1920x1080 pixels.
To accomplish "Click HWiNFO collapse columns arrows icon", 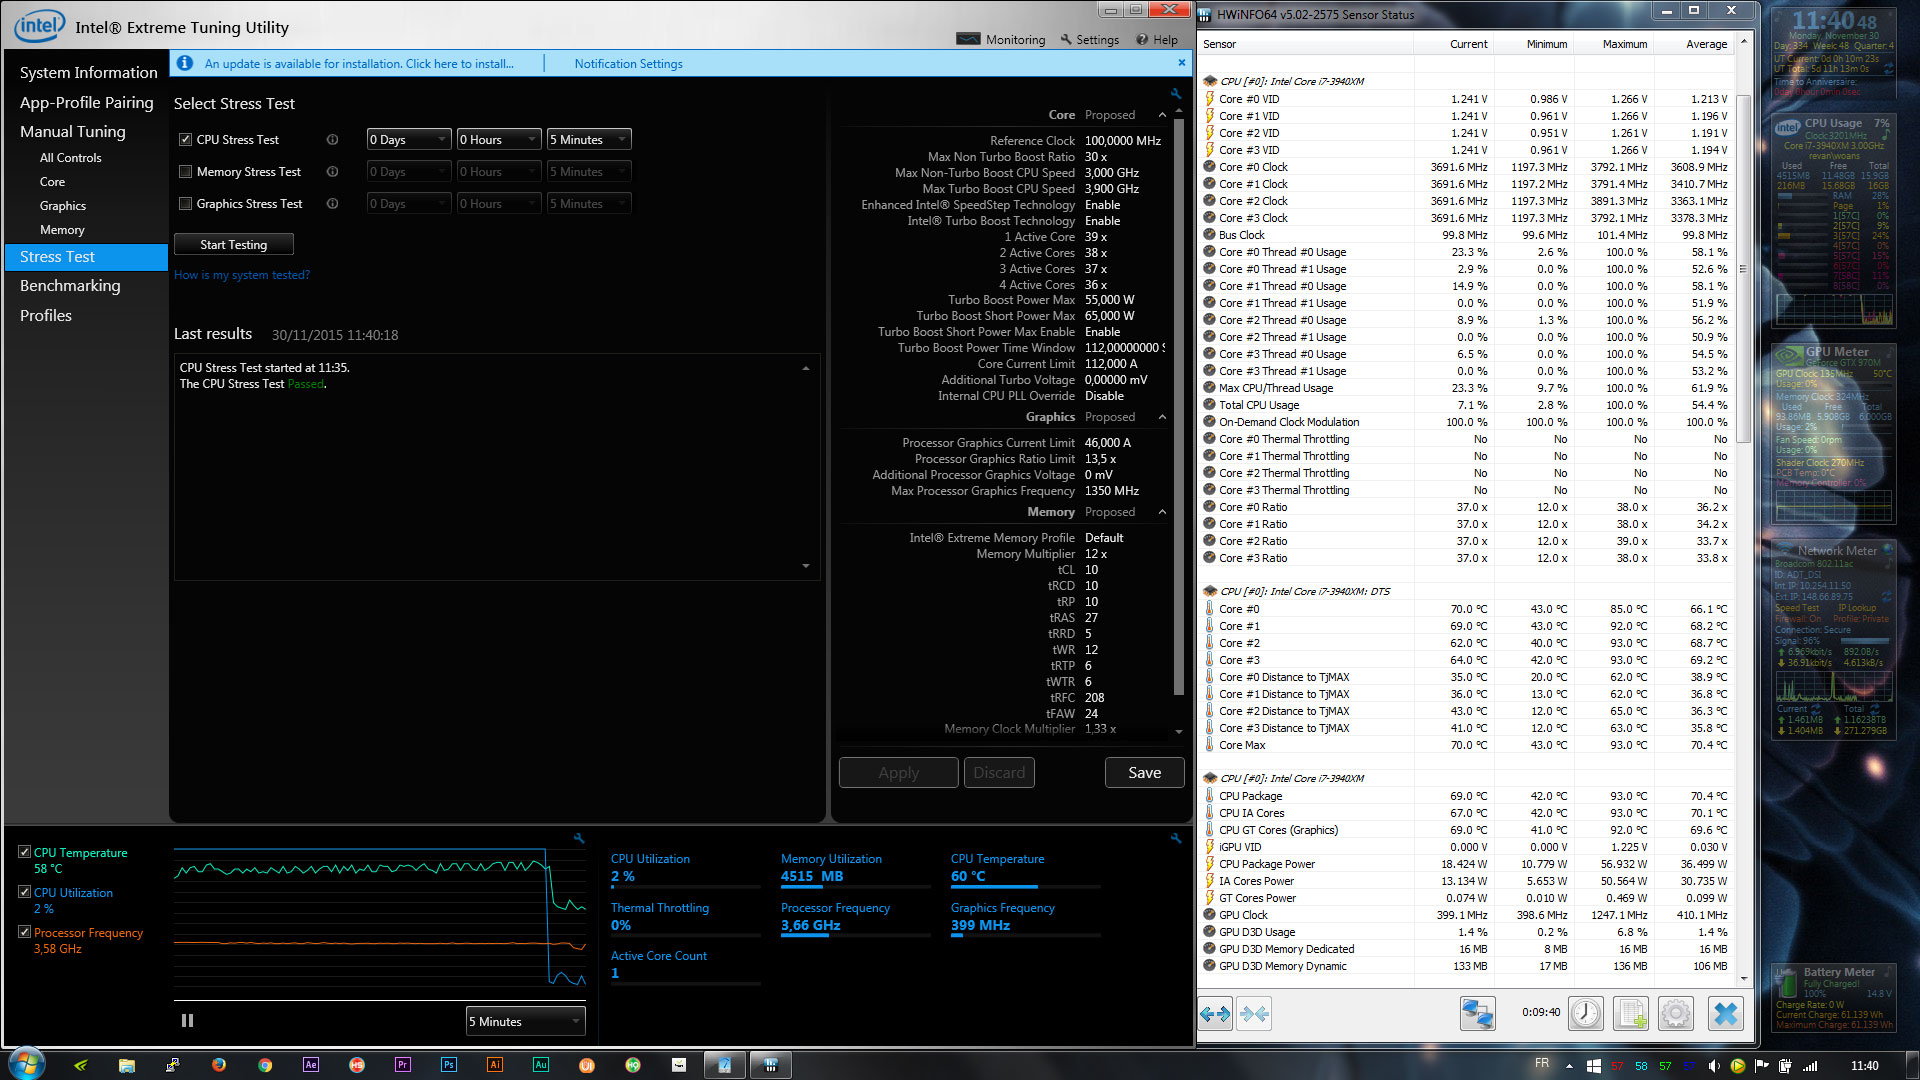I will pos(1254,1014).
